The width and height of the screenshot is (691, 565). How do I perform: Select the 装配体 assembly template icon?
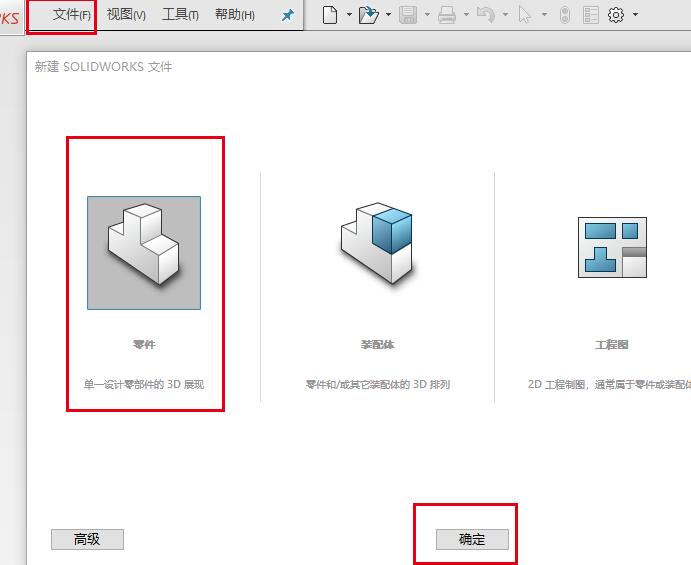pos(377,243)
